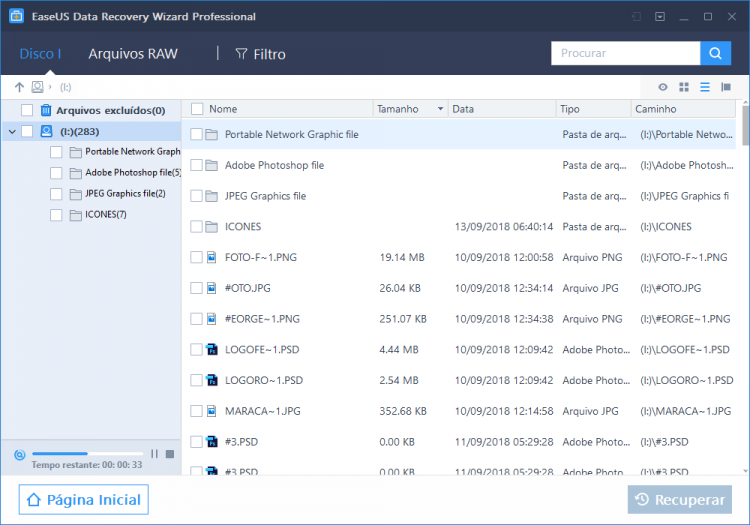The image size is (750, 525).
Task: Click the JPEG Graphics file folder icon in tree
Action: click(x=75, y=194)
